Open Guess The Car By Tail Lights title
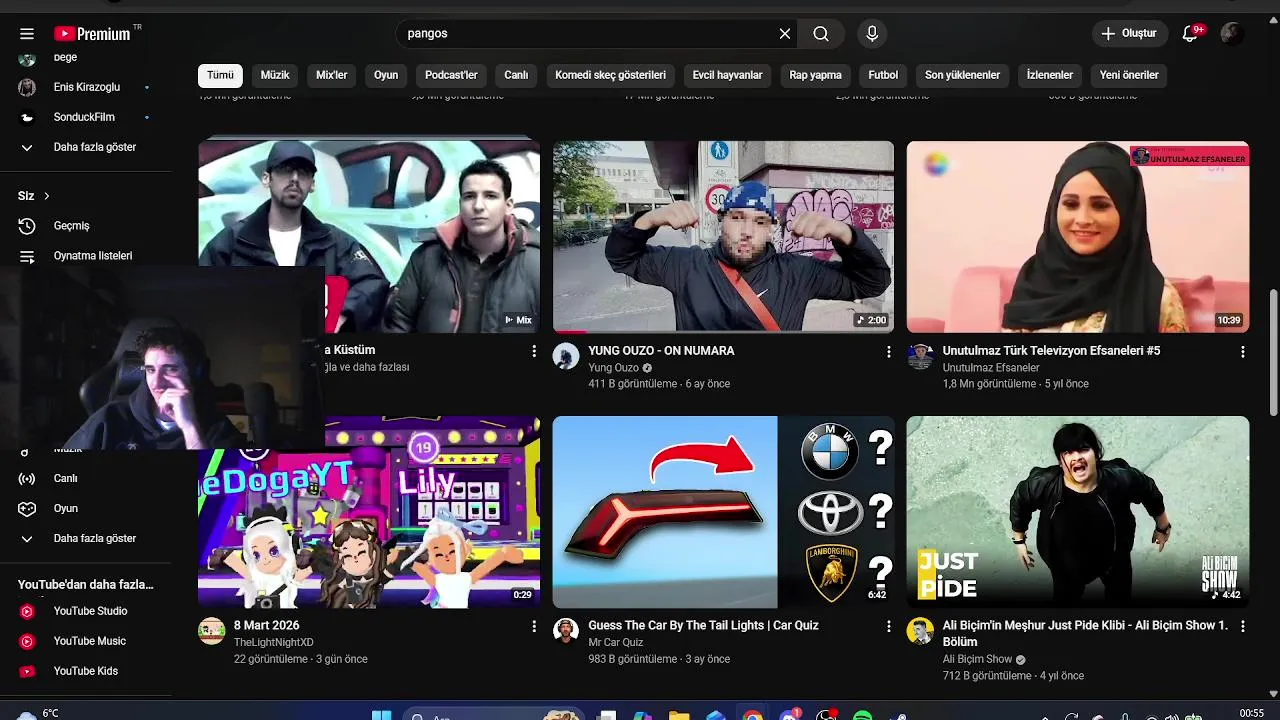1280x720 pixels. coord(703,625)
